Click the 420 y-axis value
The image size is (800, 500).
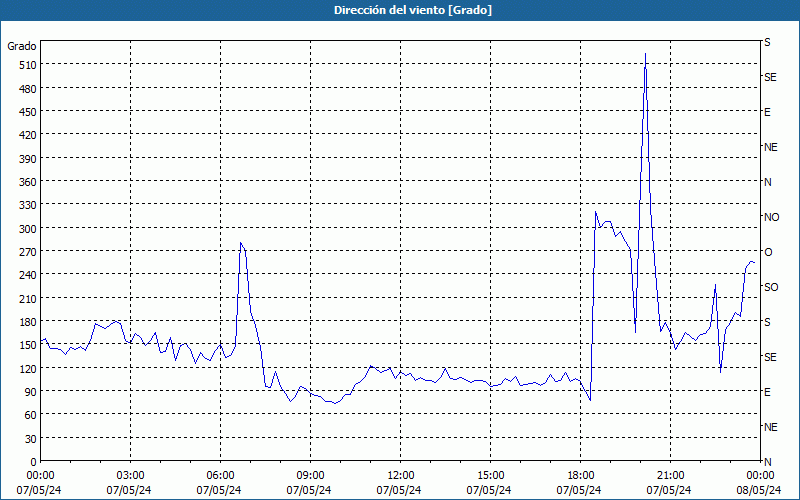click(x=28, y=135)
